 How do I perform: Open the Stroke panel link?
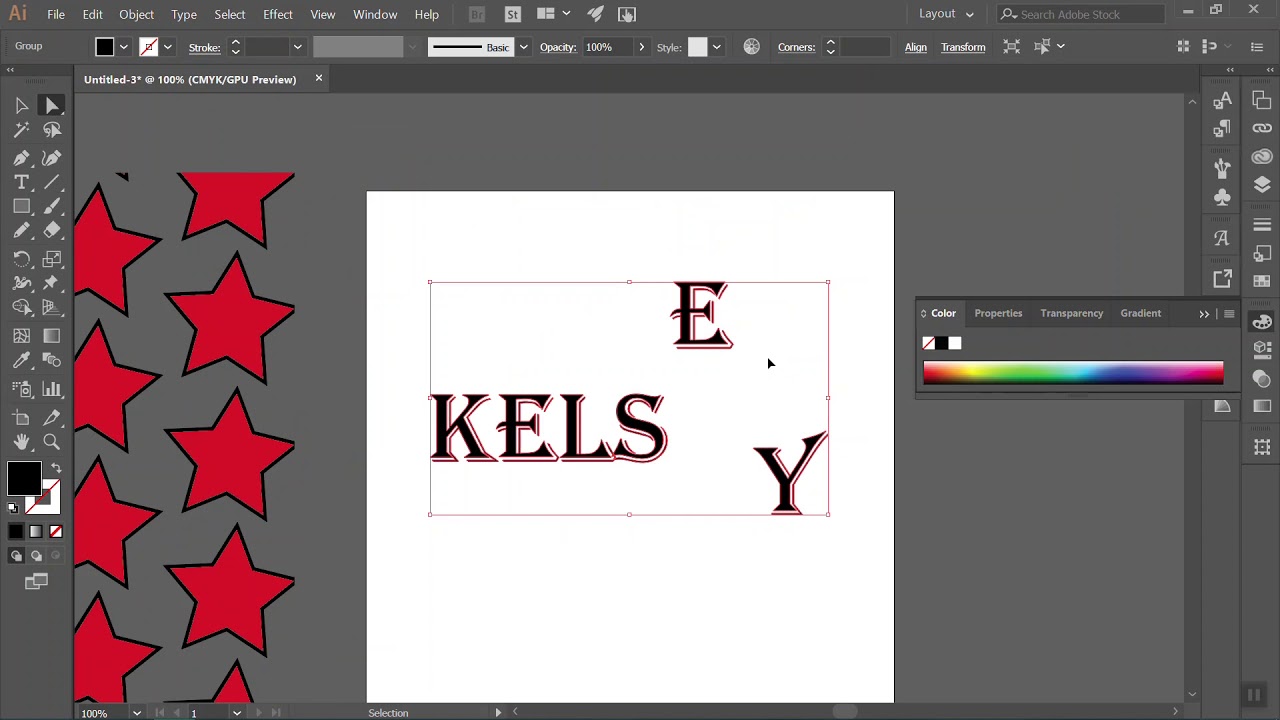pyautogui.click(x=204, y=47)
